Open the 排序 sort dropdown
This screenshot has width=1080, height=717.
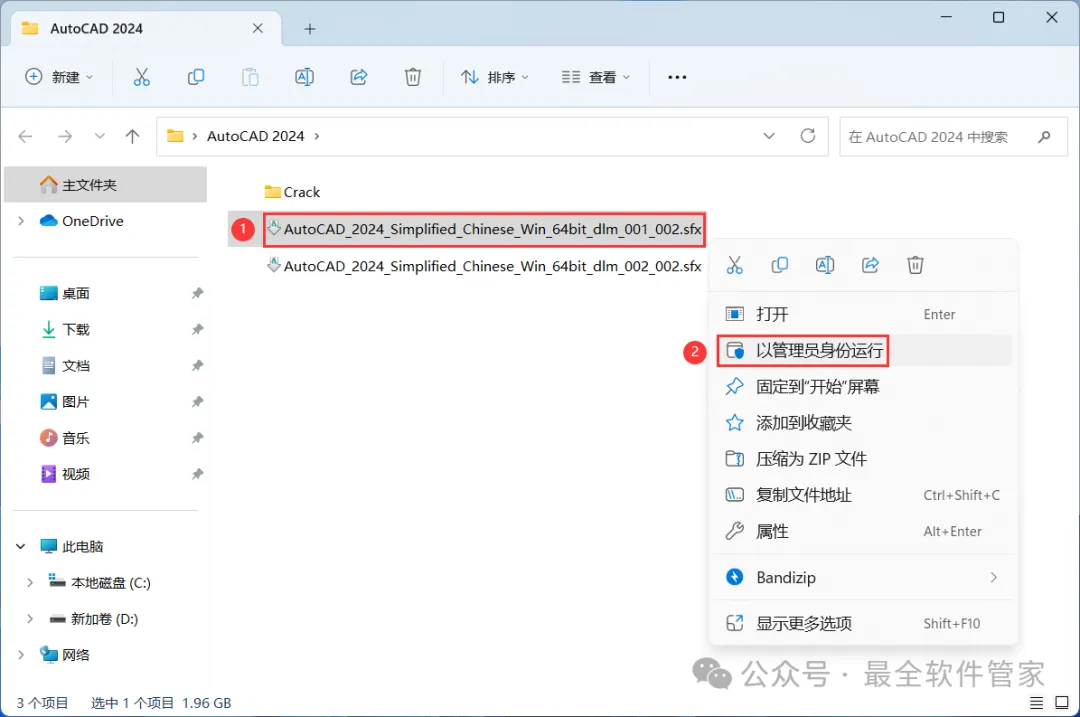(x=495, y=77)
